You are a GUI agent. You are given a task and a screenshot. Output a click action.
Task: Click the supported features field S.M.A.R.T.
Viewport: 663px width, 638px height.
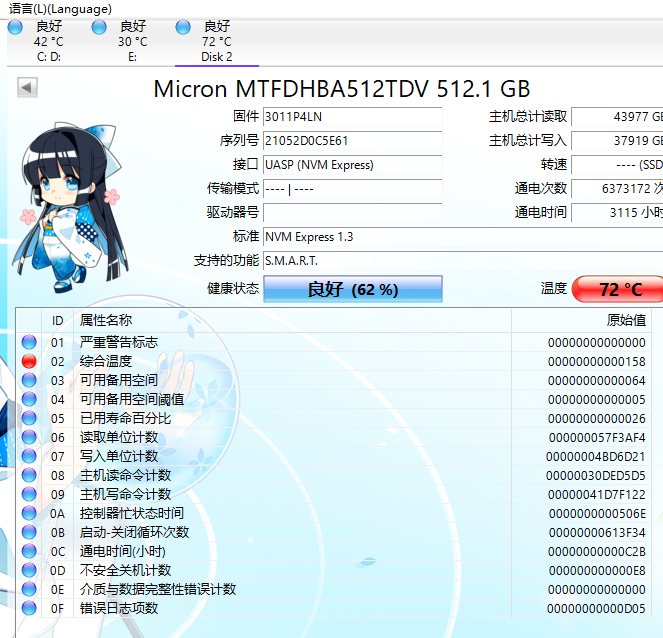[x=463, y=260]
